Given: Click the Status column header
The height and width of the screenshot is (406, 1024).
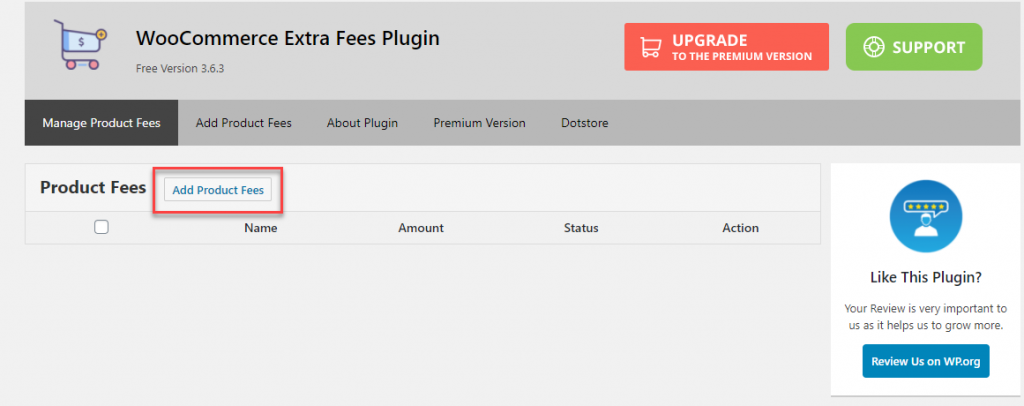Looking at the screenshot, I should tap(581, 228).
